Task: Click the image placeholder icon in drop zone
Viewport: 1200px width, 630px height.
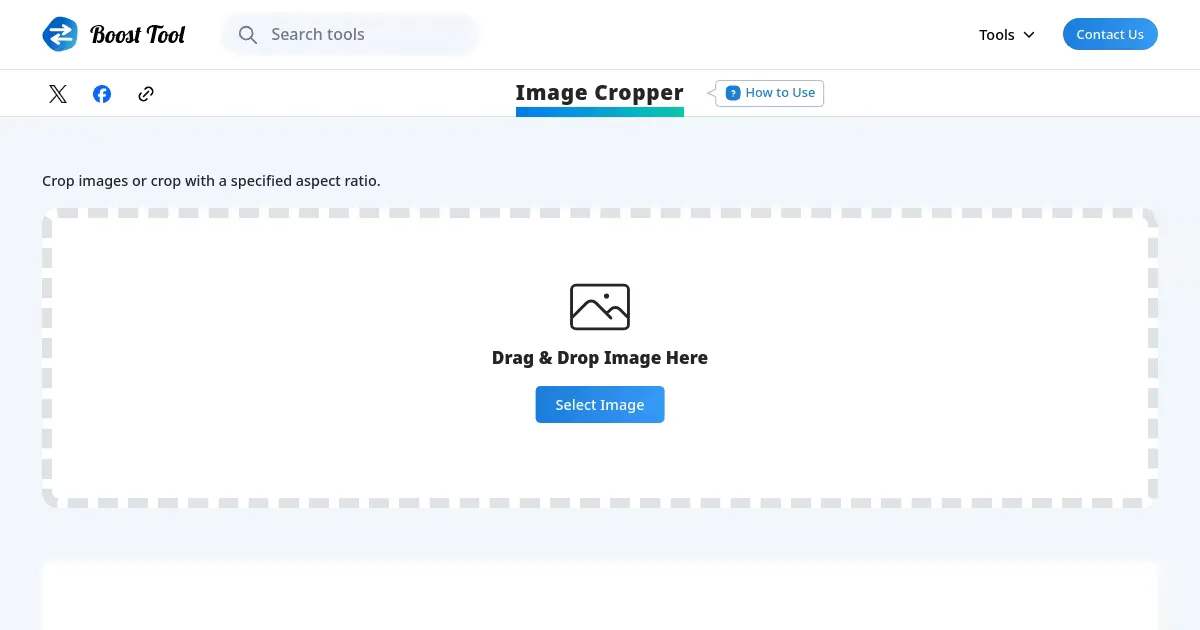Action: click(600, 307)
